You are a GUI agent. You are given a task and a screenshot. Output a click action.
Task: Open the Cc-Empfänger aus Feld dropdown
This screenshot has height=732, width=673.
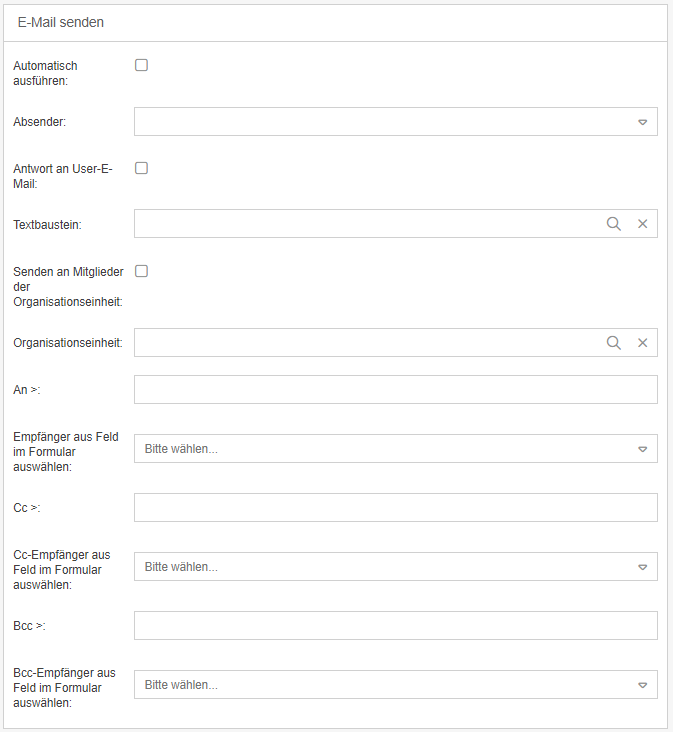(643, 567)
